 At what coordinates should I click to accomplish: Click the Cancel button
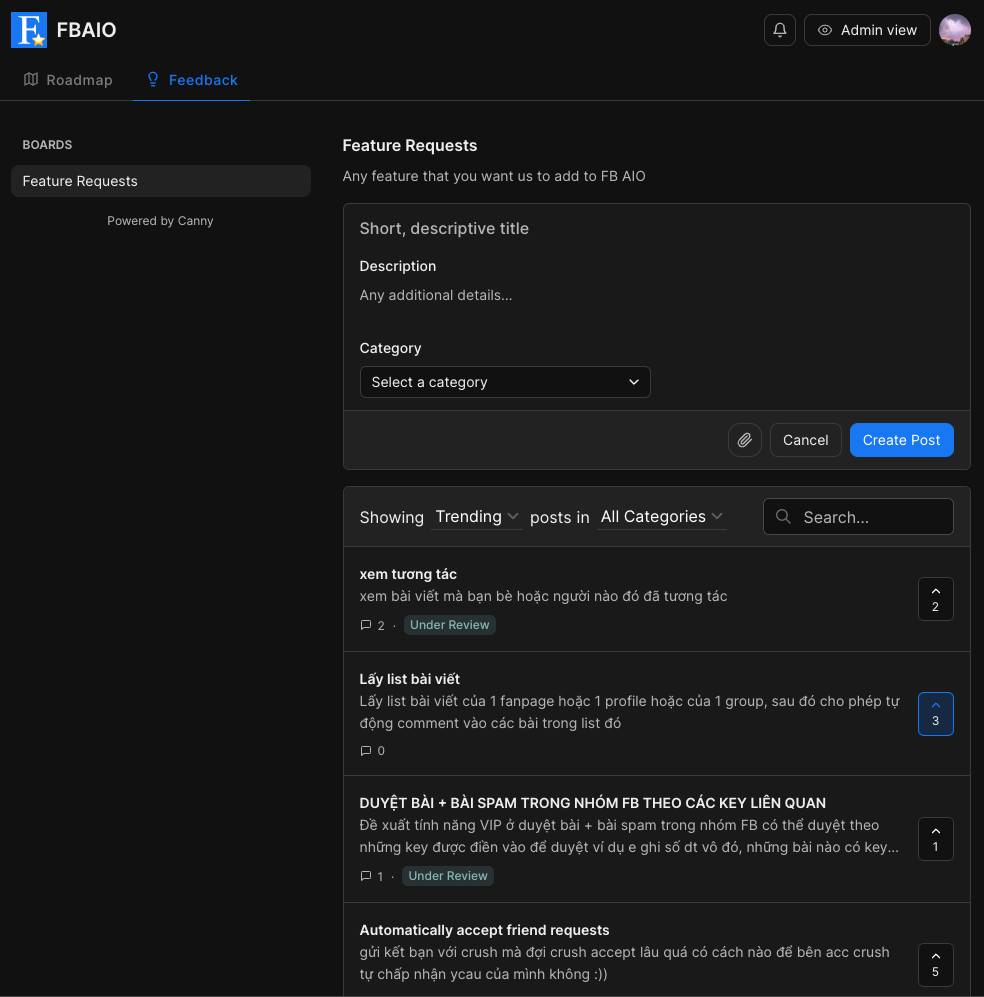pos(805,440)
